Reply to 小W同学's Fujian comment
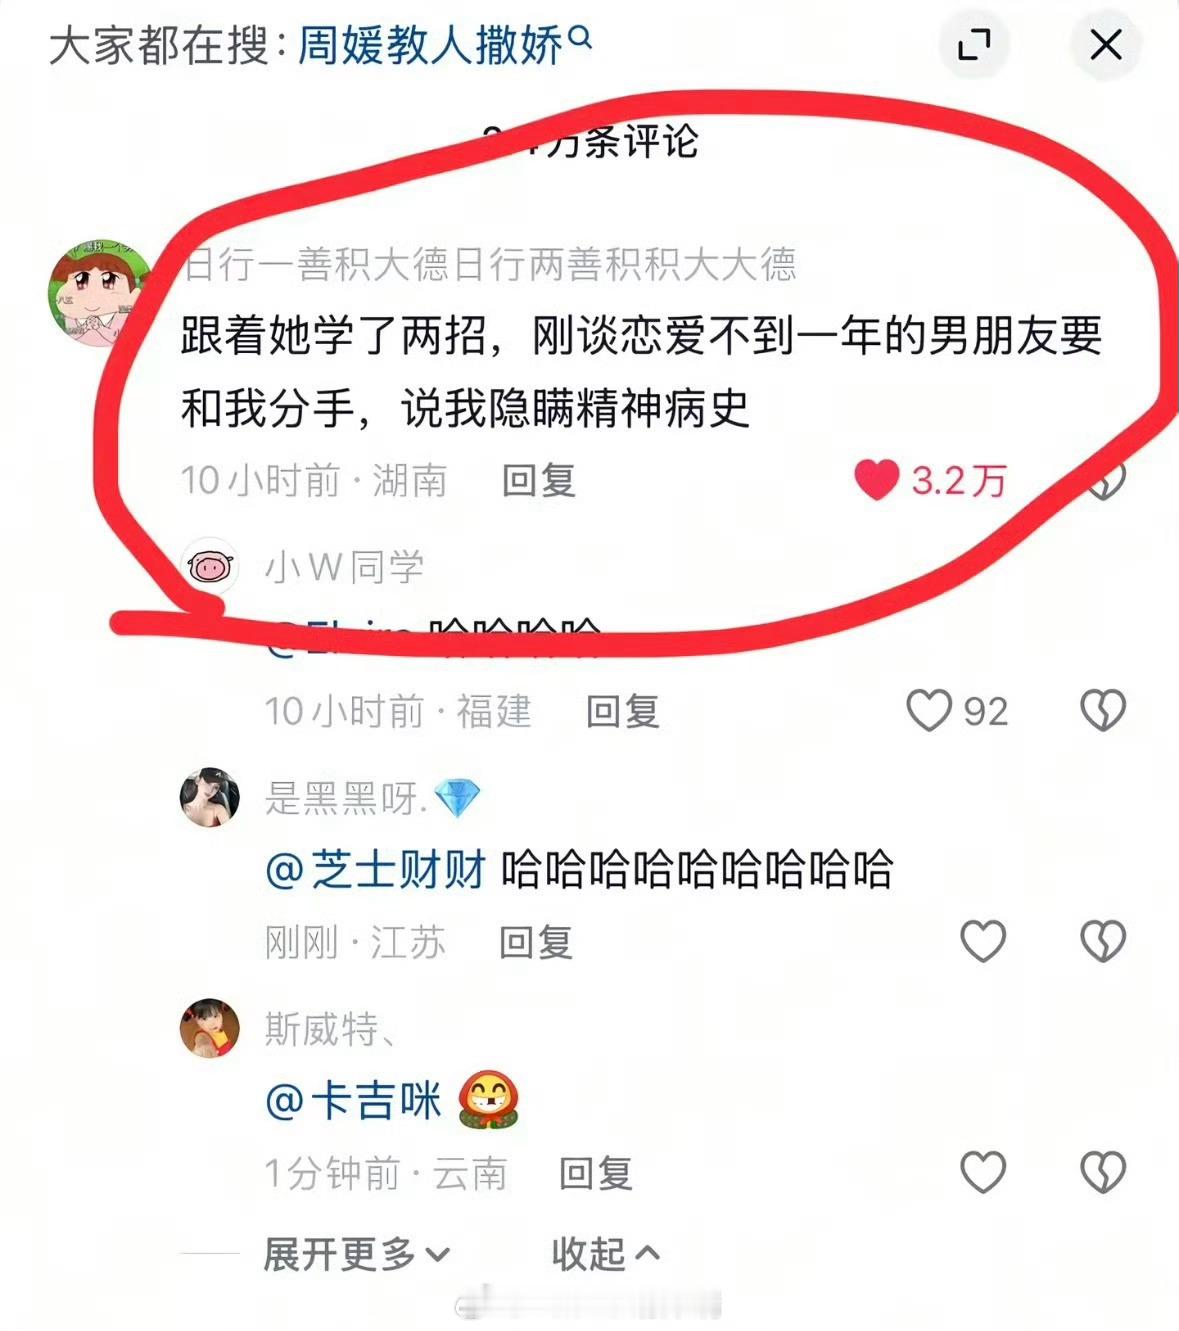 [x=622, y=711]
